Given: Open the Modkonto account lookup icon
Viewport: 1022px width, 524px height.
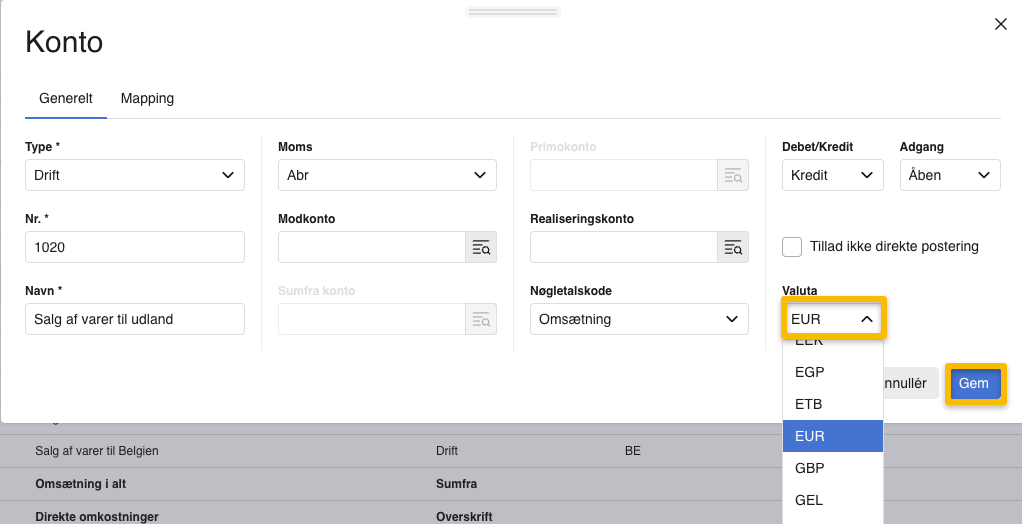Looking at the screenshot, I should pyautogui.click(x=481, y=248).
